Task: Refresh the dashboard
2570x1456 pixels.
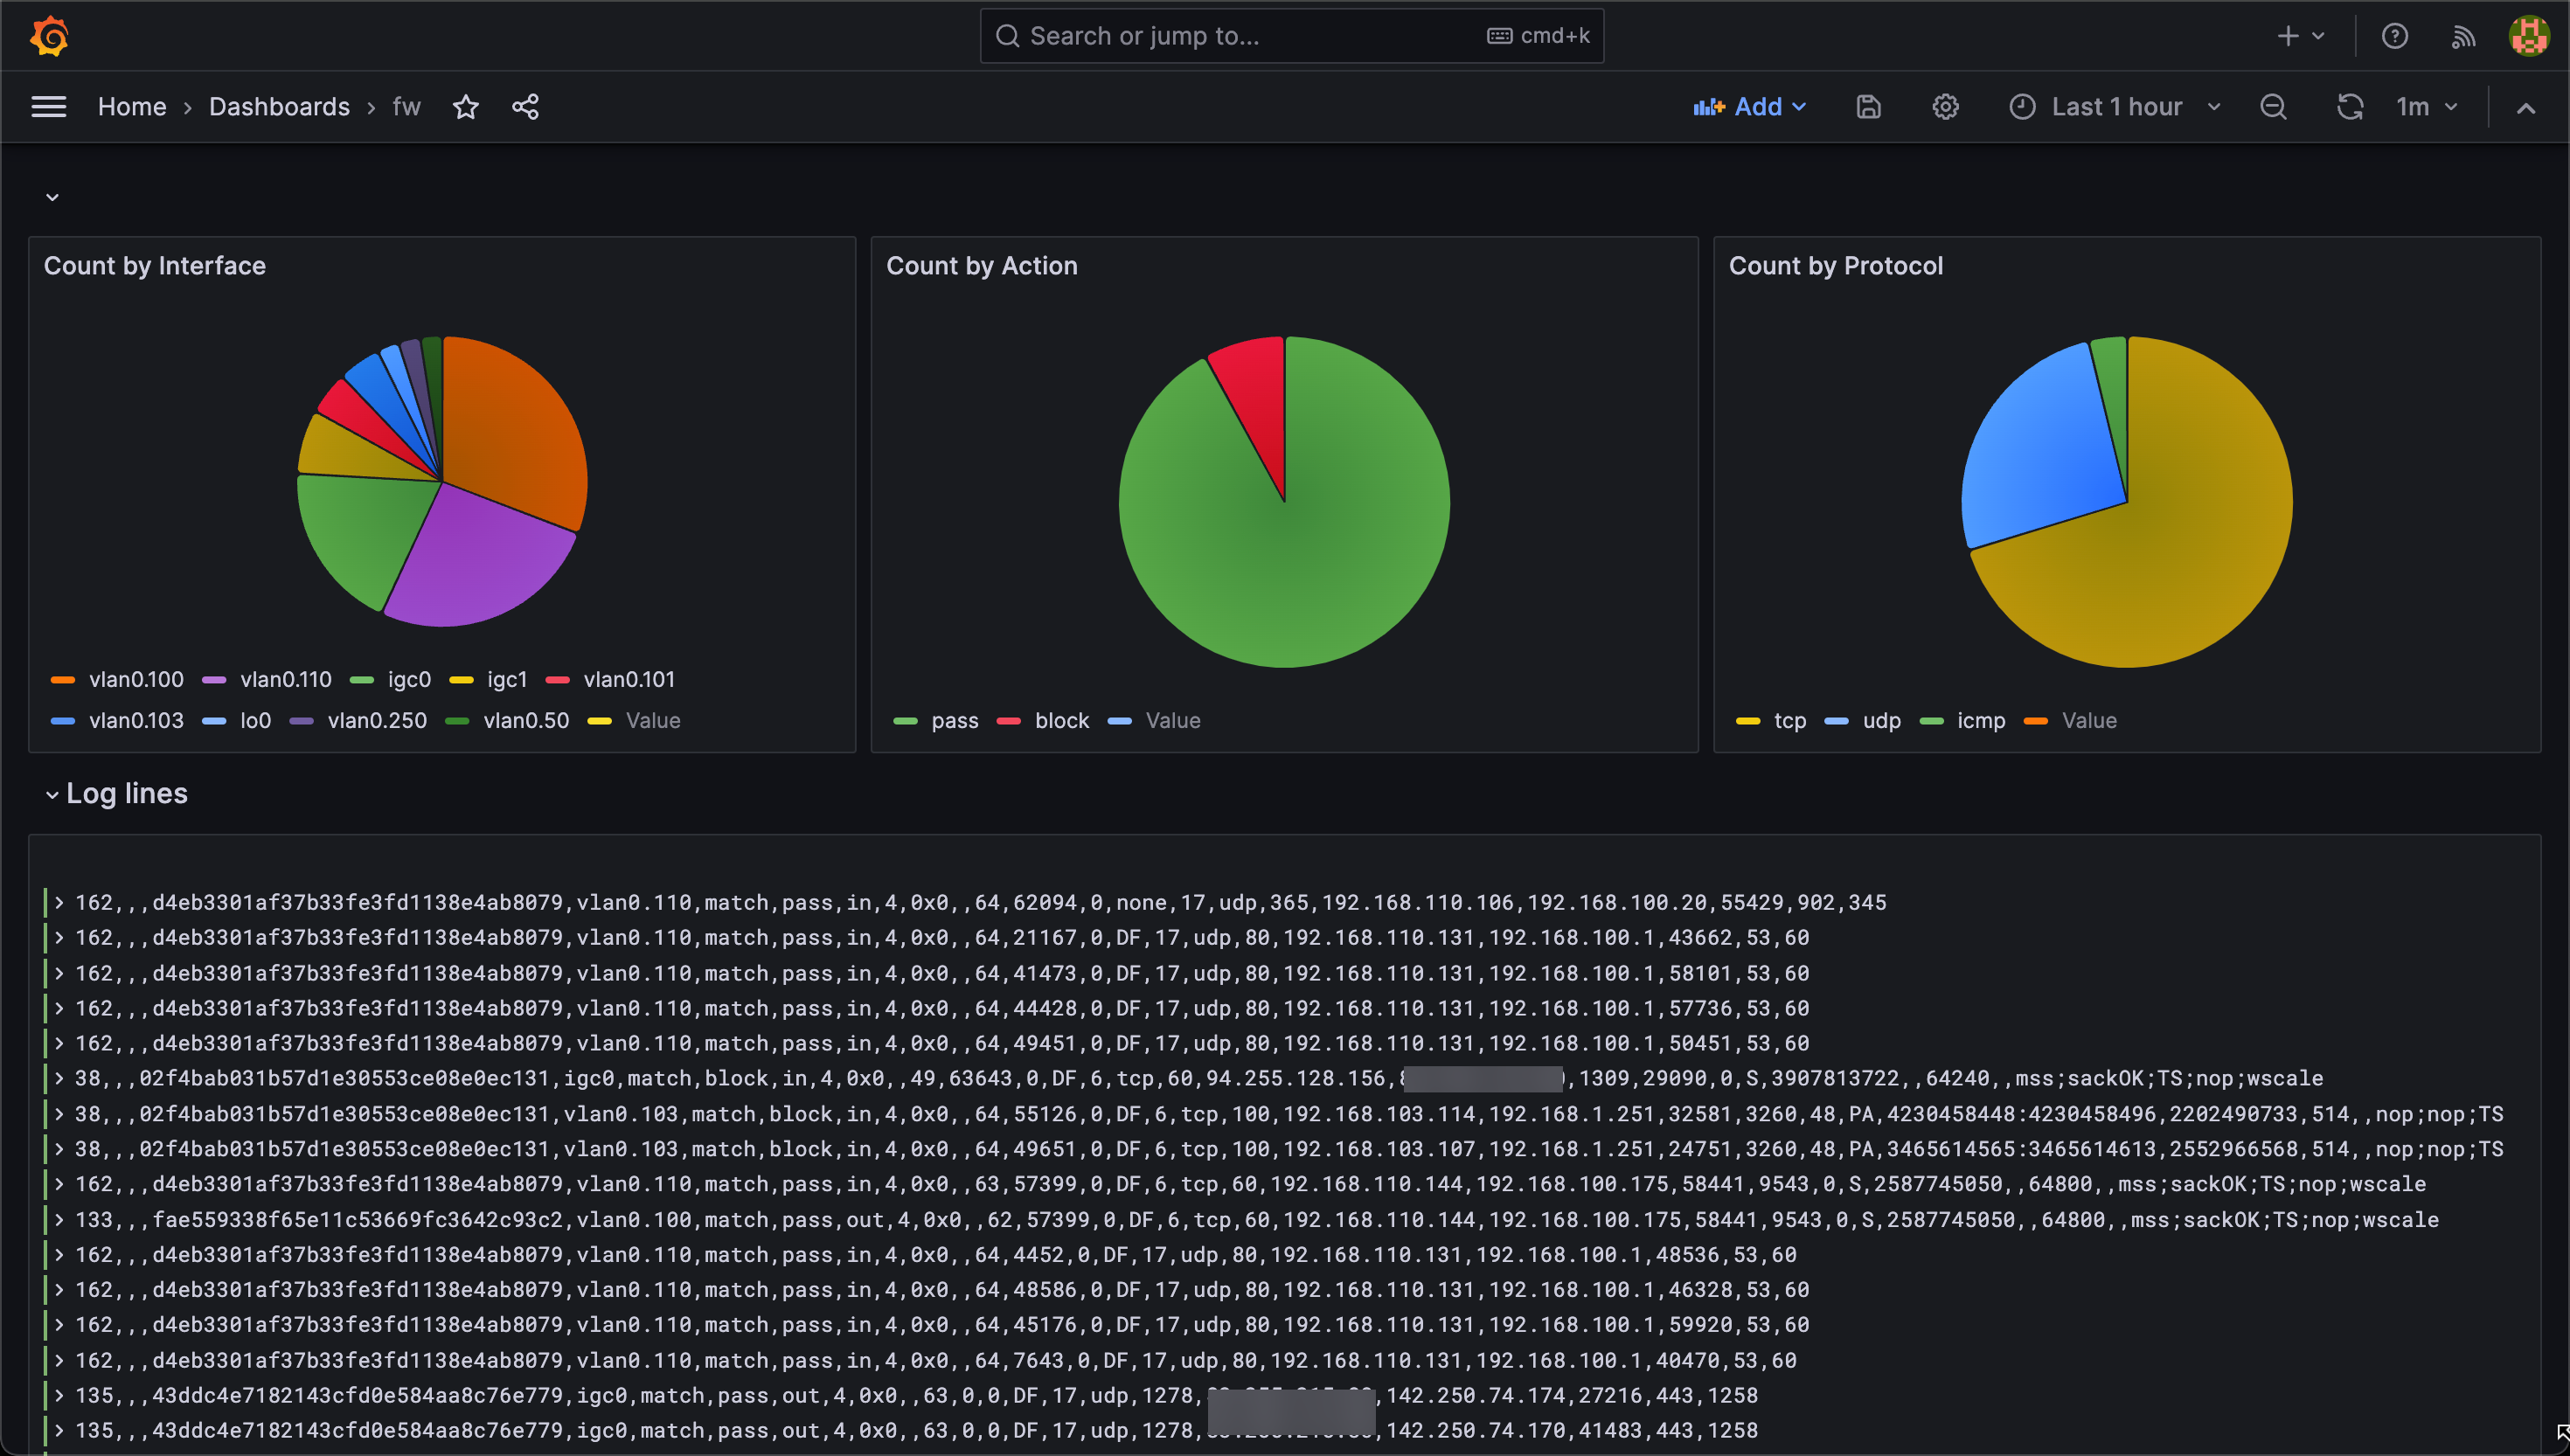Action: 2350,107
